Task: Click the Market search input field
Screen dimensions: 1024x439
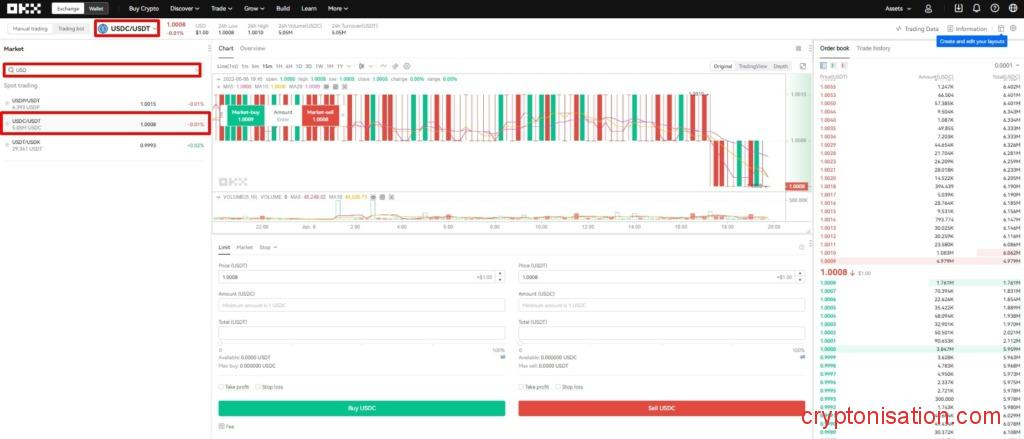Action: coord(100,70)
